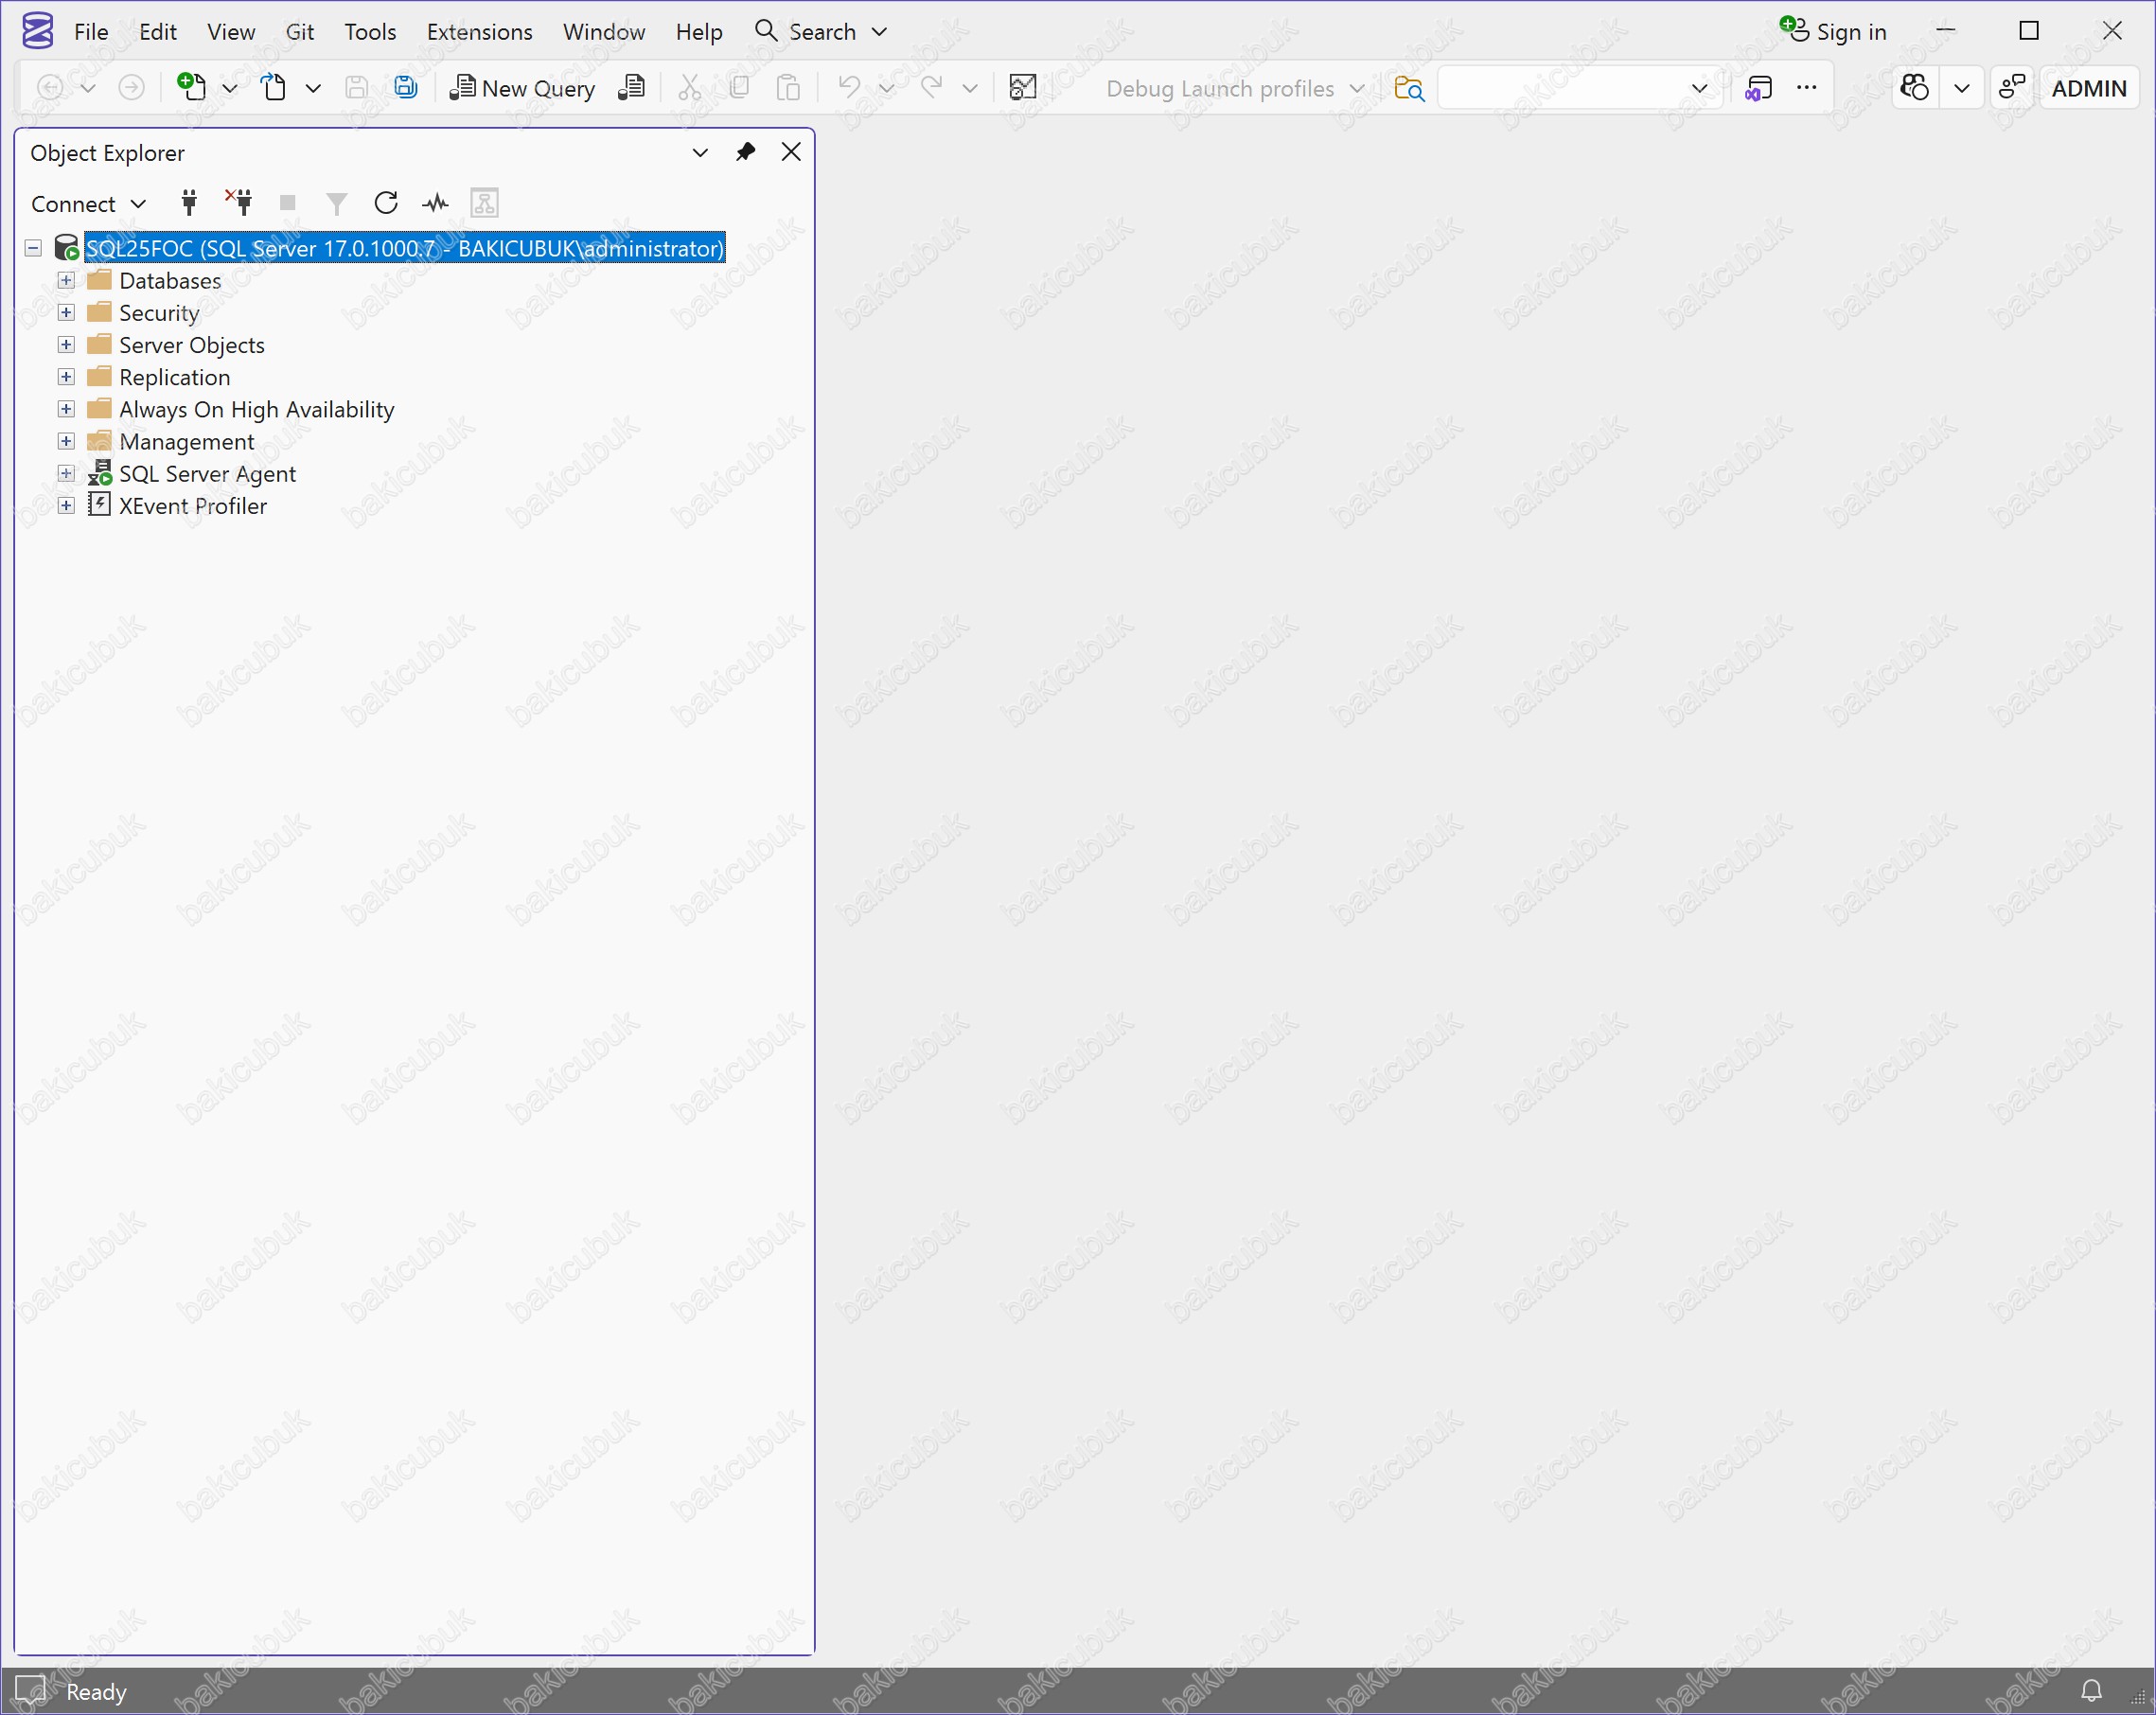This screenshot has width=2156, height=1715.
Task: Open the Tools menu
Action: 370,32
